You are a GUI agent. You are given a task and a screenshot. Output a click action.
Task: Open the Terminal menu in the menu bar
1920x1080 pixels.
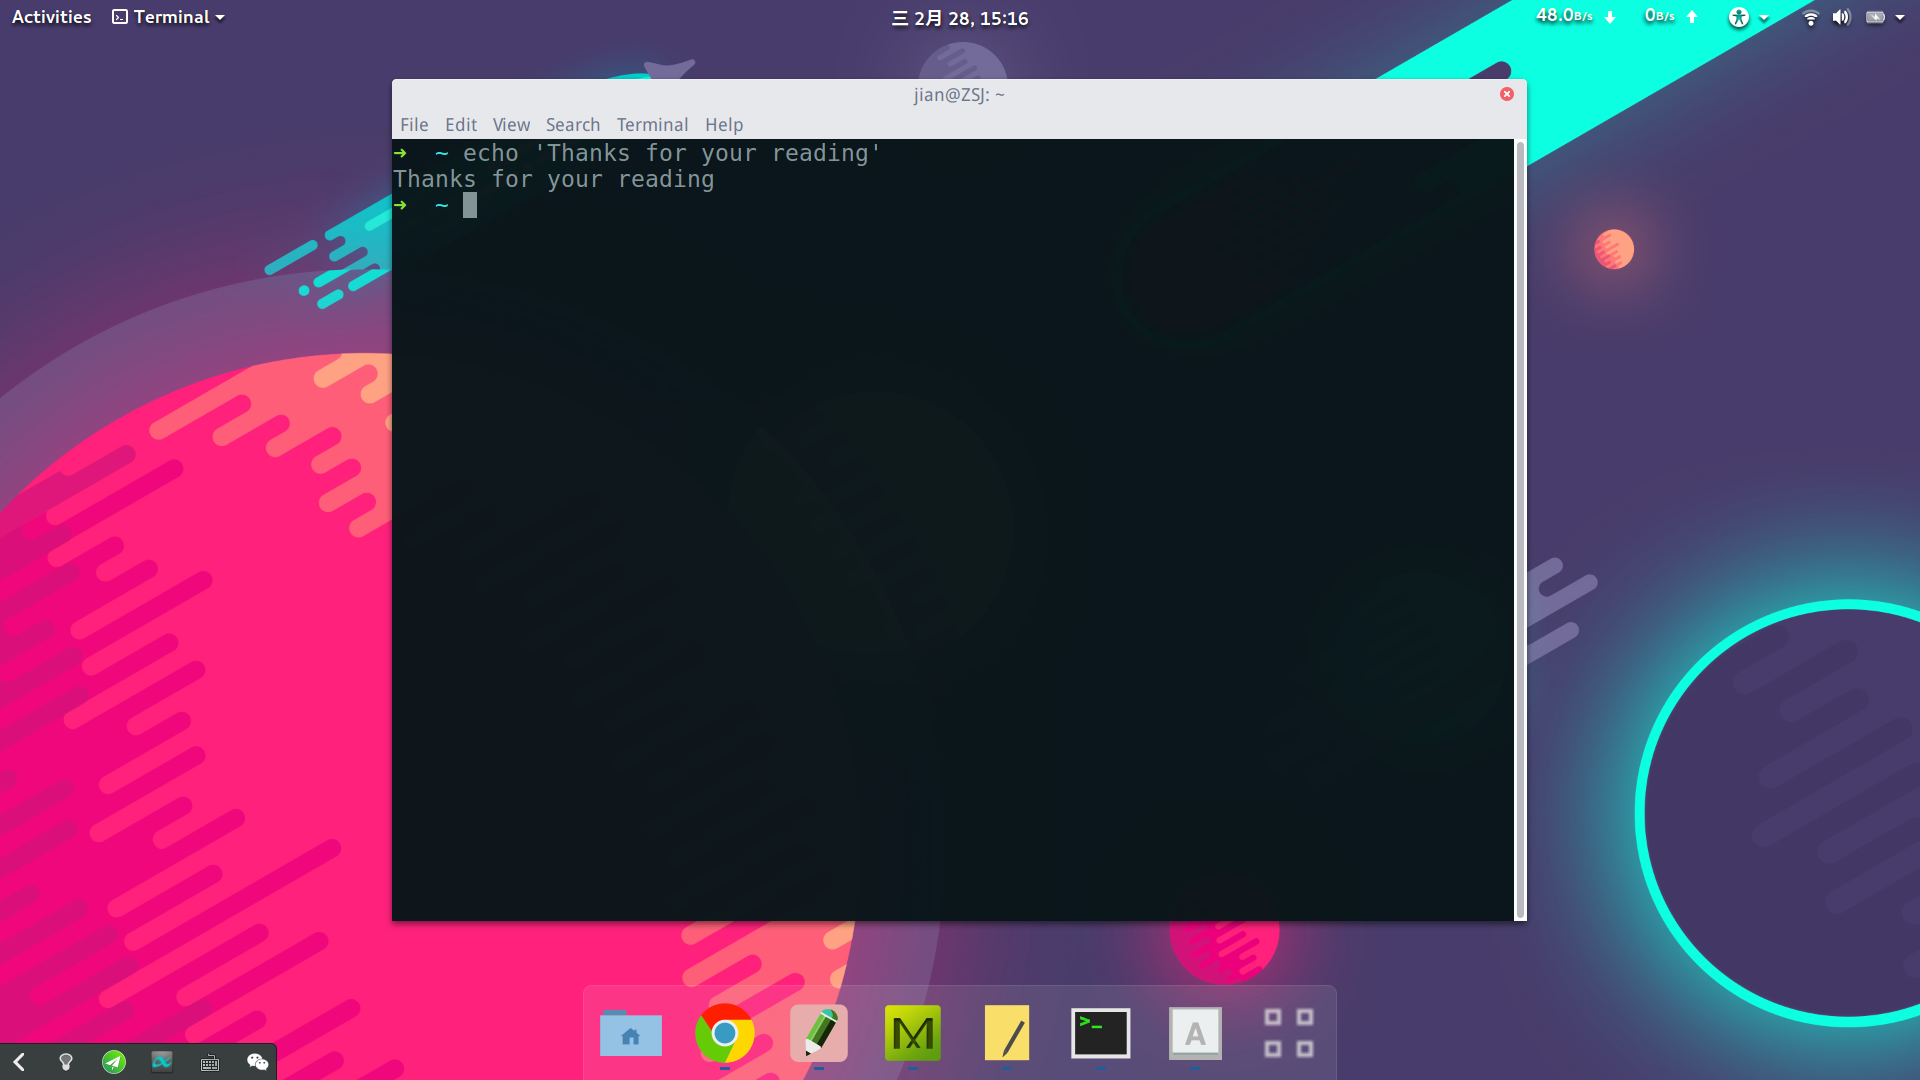click(x=652, y=125)
